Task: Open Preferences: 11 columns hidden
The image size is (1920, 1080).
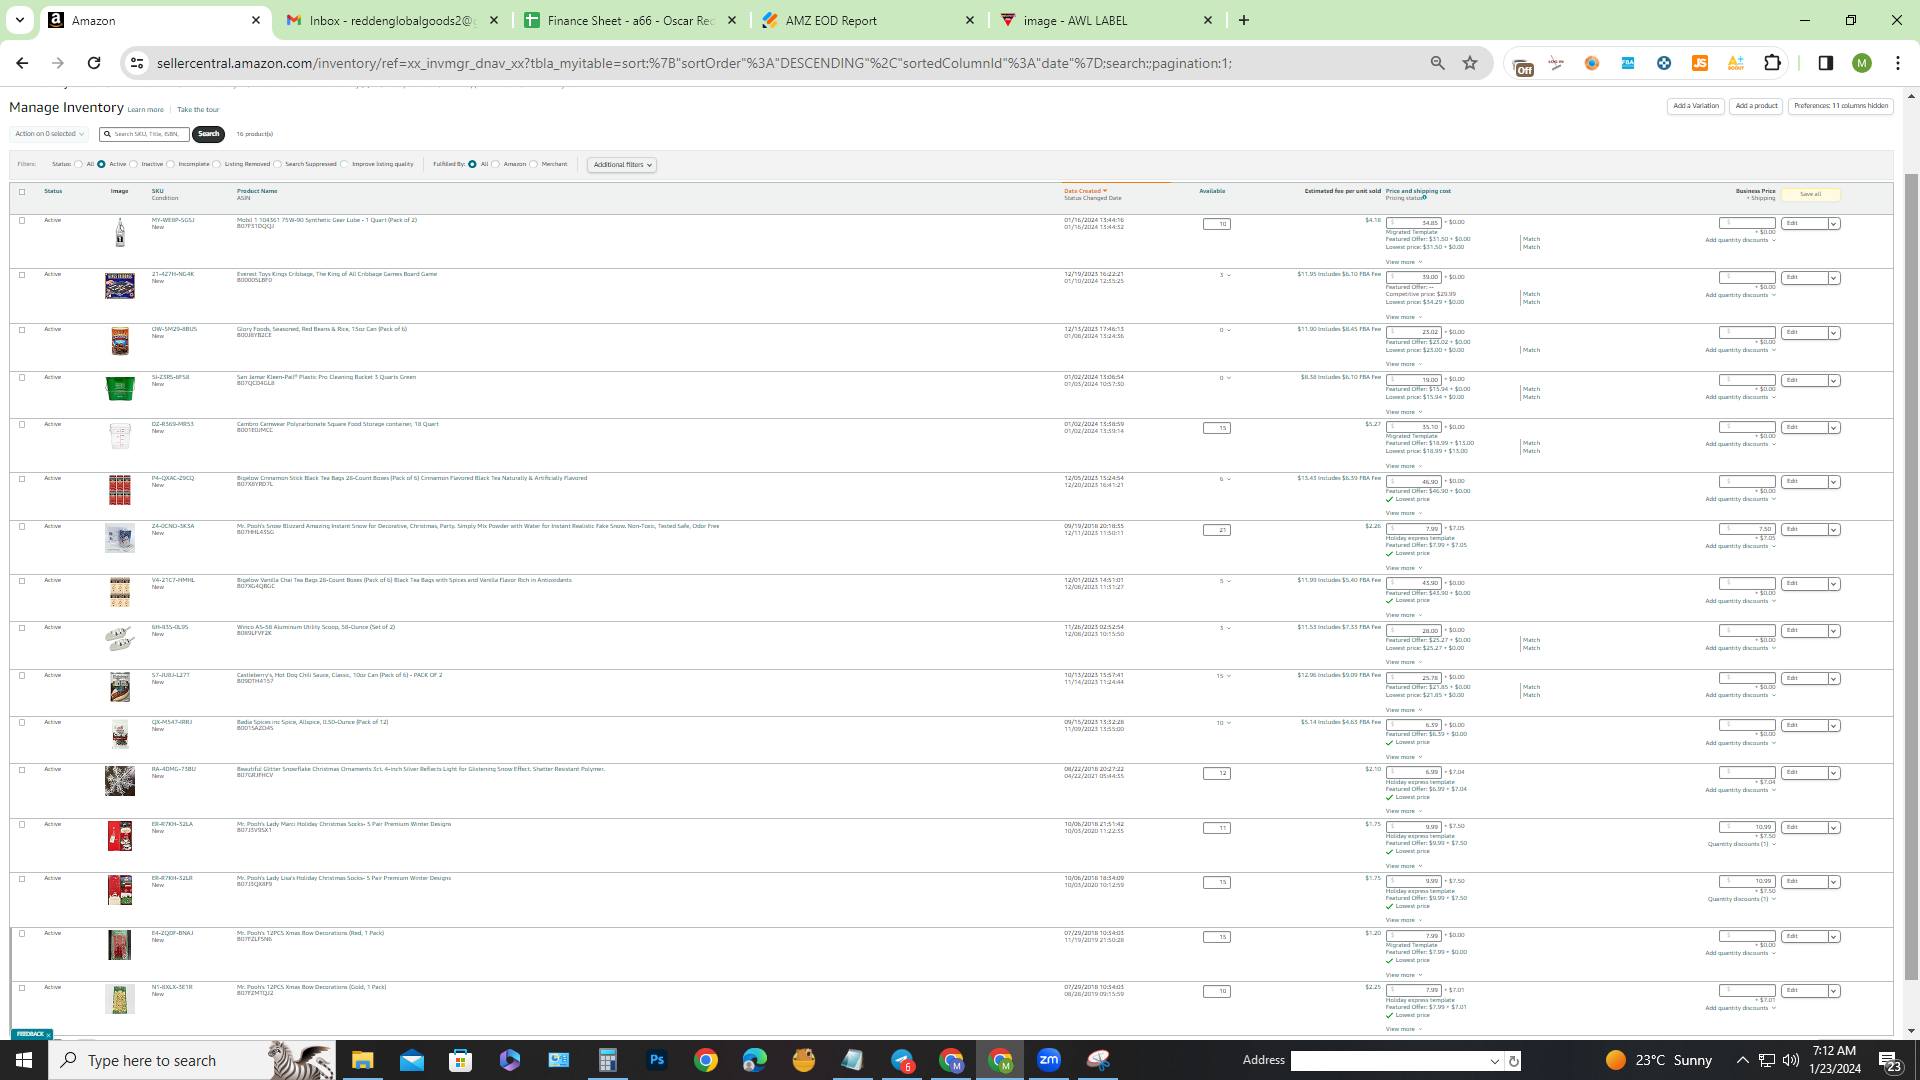Action: pos(1841,106)
